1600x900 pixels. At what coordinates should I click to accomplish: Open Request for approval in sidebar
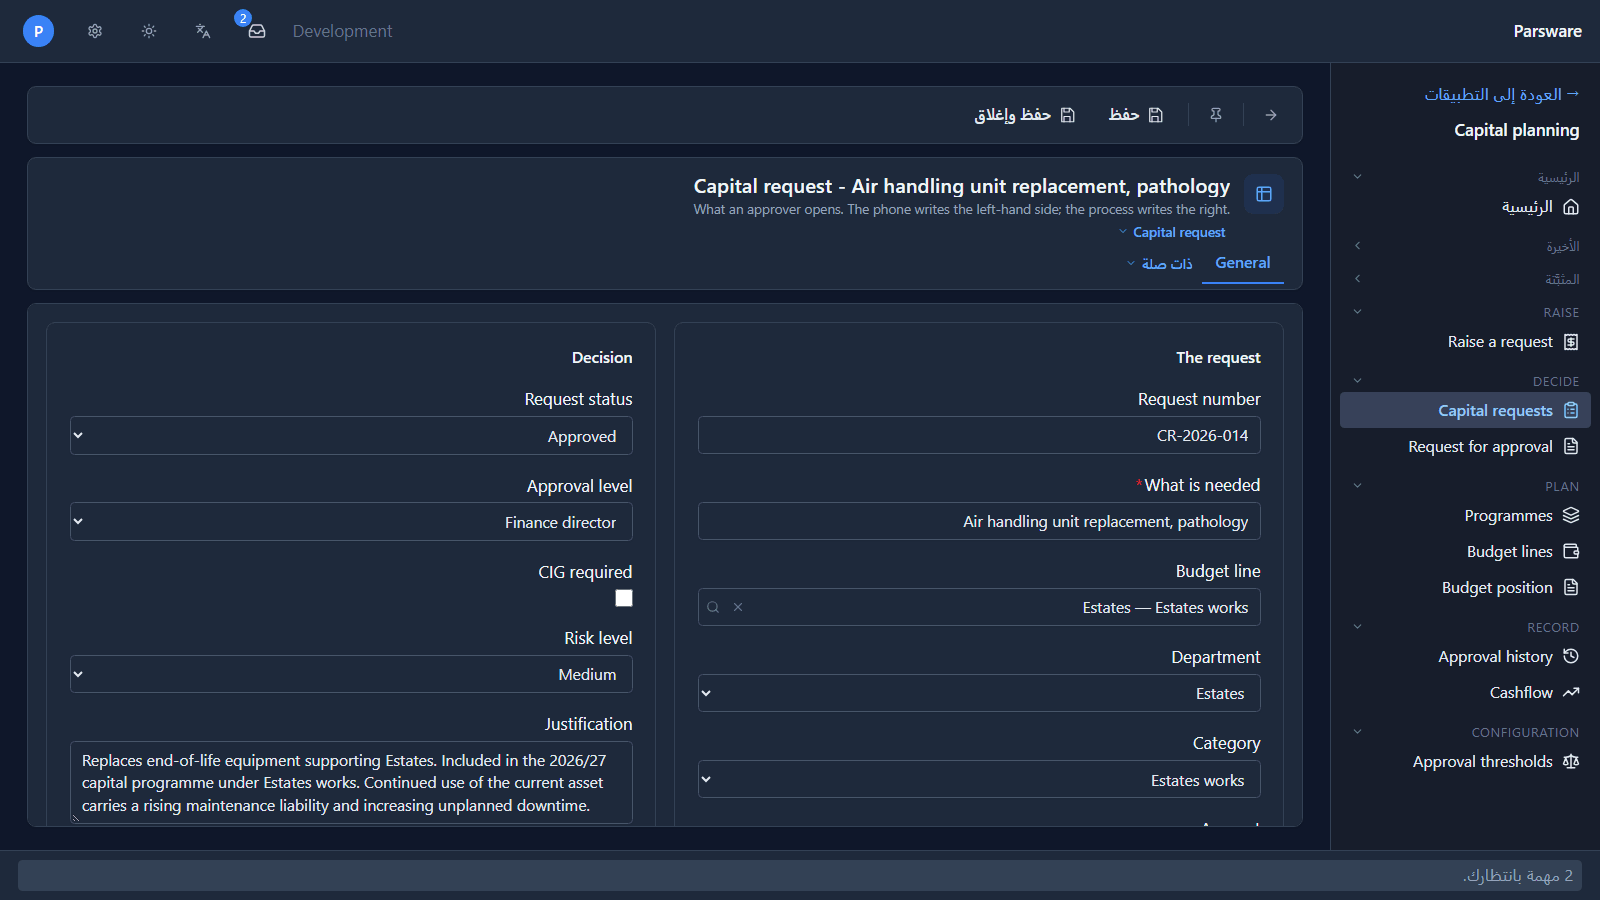[x=1465, y=446]
